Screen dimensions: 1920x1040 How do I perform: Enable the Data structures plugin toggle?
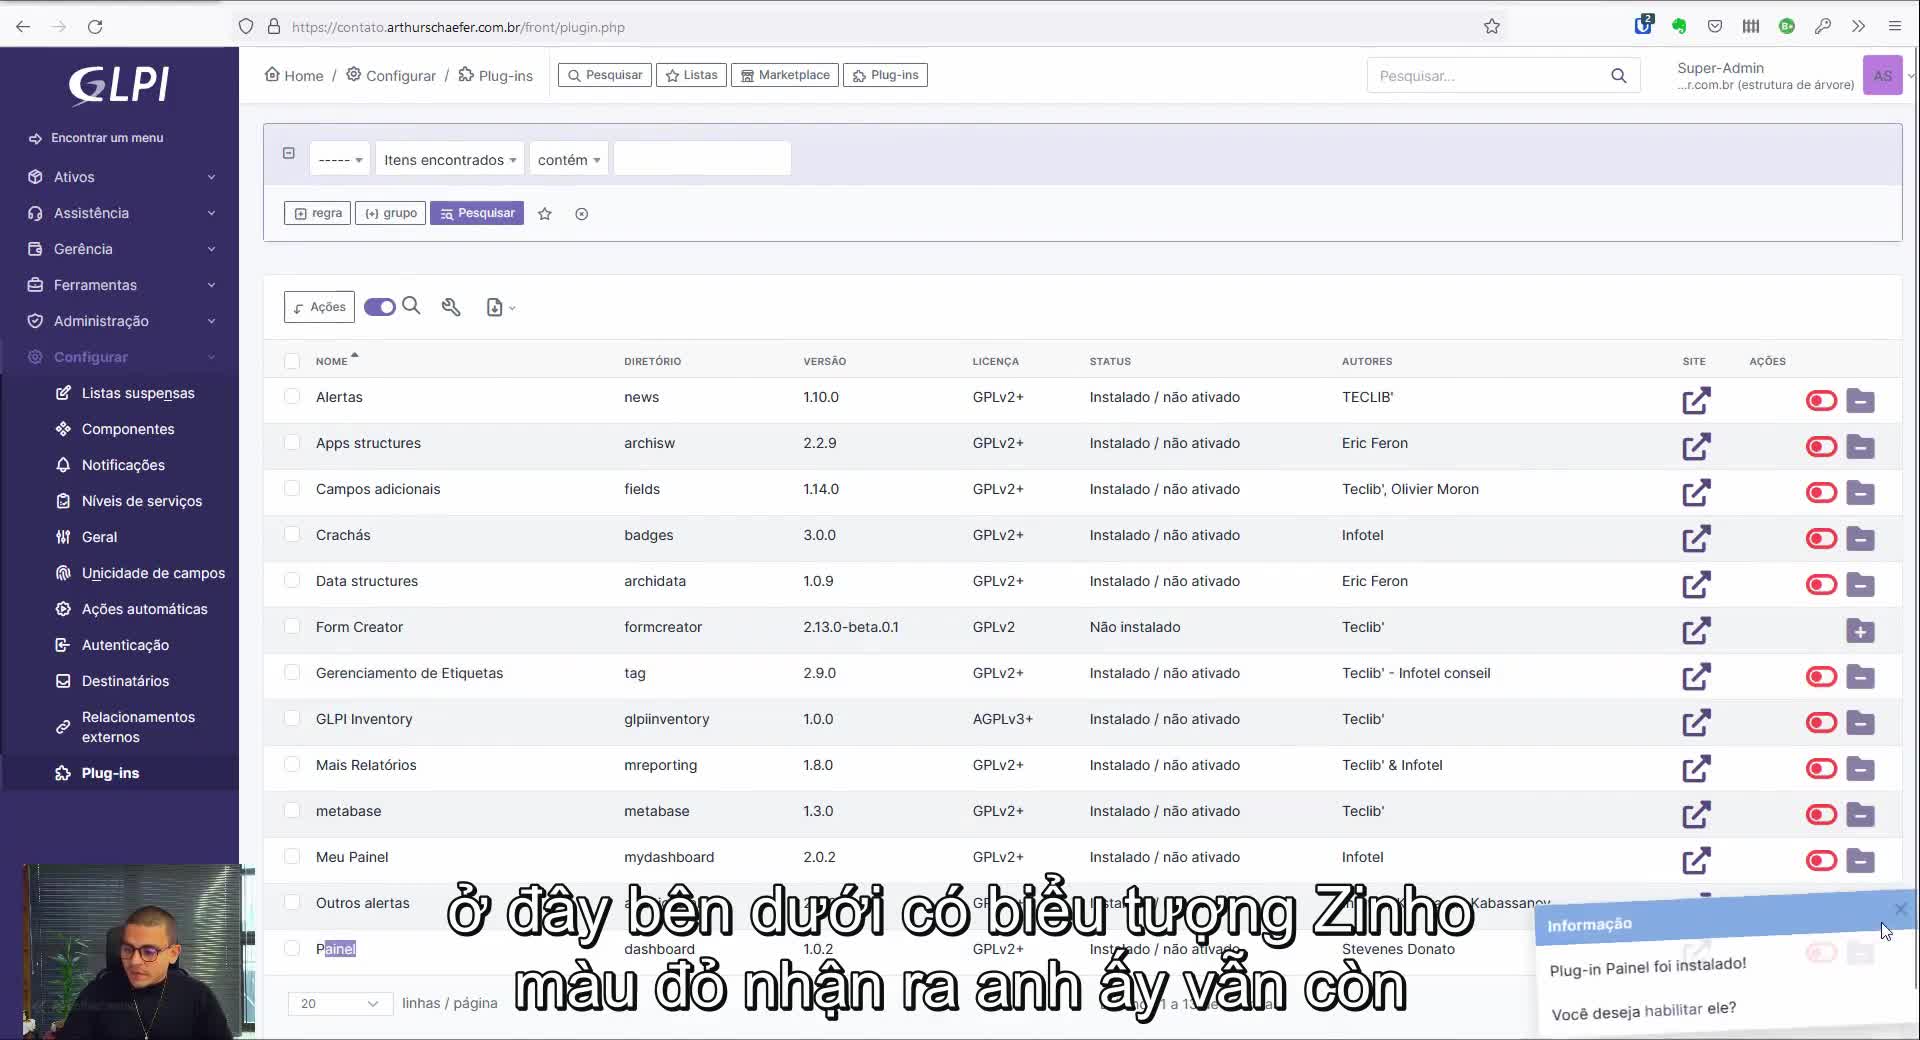[1821, 584]
